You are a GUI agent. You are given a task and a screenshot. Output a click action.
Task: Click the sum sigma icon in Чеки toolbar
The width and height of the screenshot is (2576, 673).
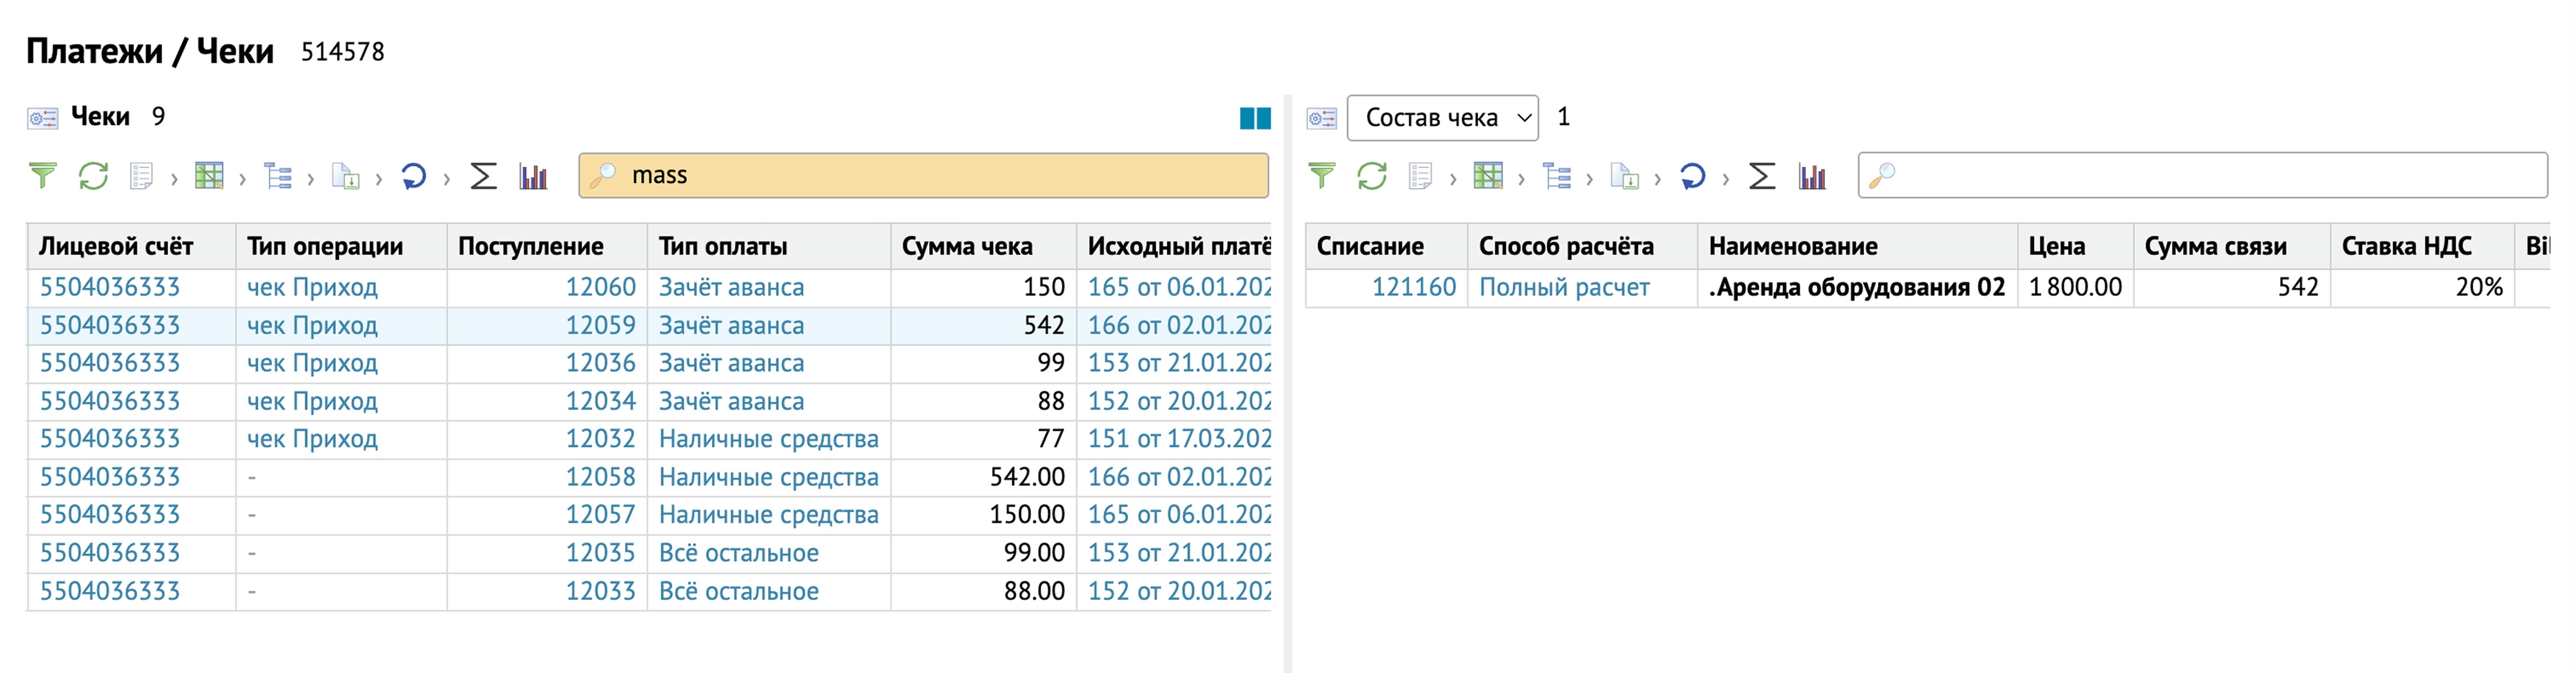coord(483,176)
